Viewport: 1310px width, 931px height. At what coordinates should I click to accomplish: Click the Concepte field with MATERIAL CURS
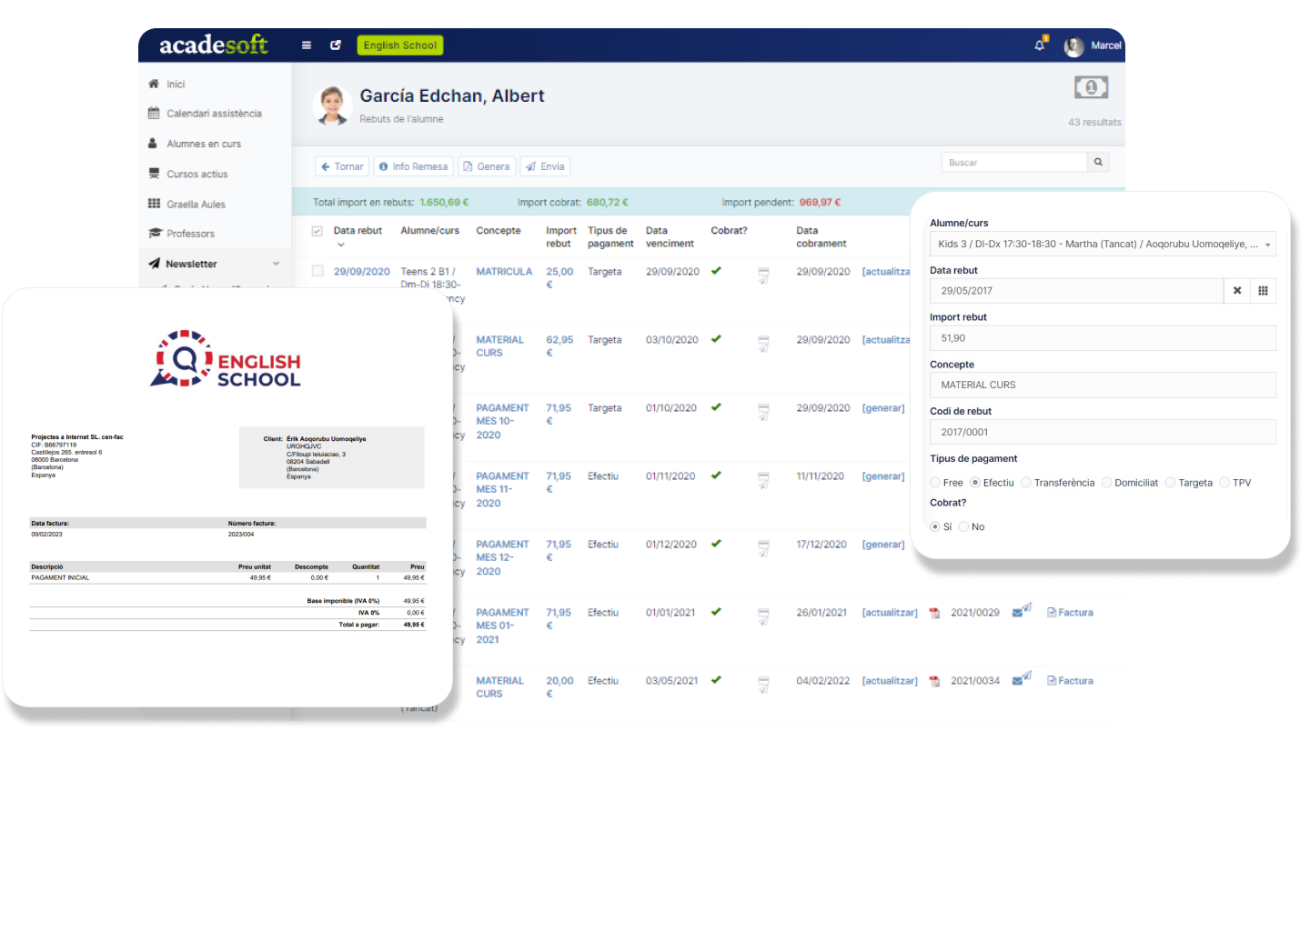tap(1103, 385)
